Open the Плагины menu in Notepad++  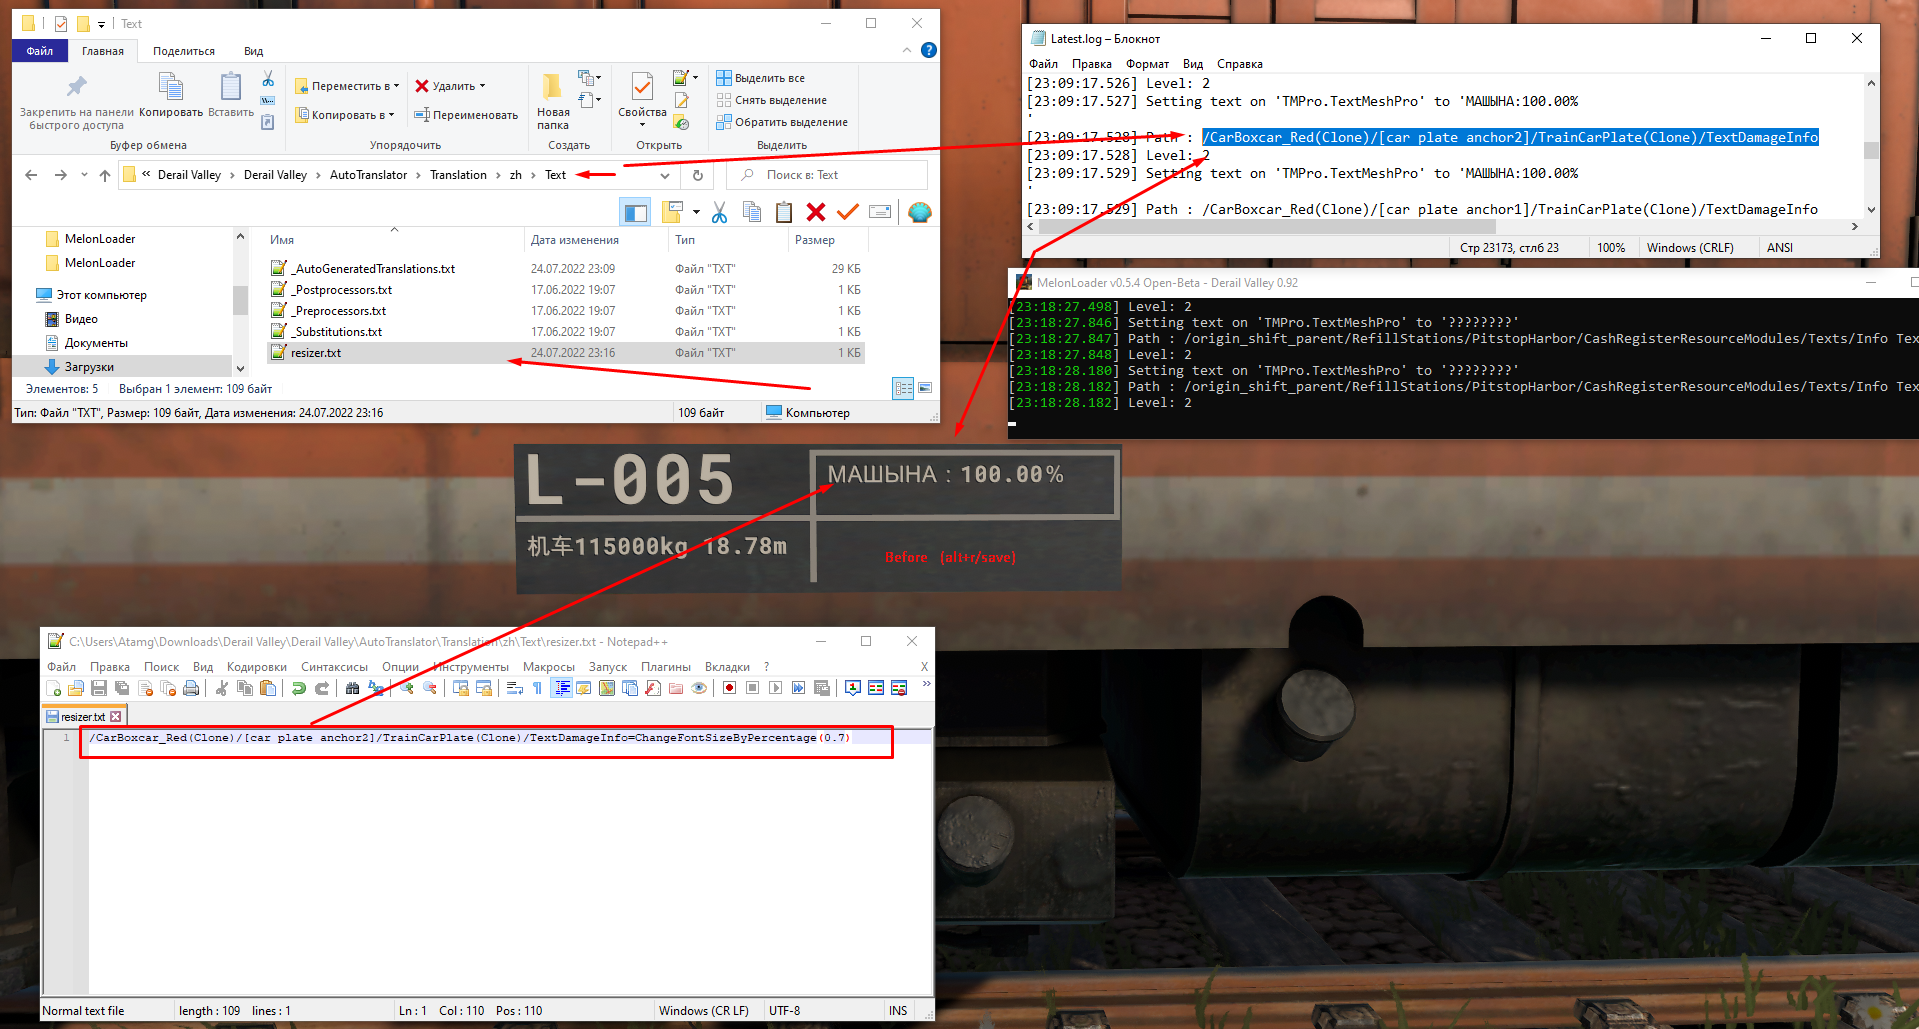[667, 666]
